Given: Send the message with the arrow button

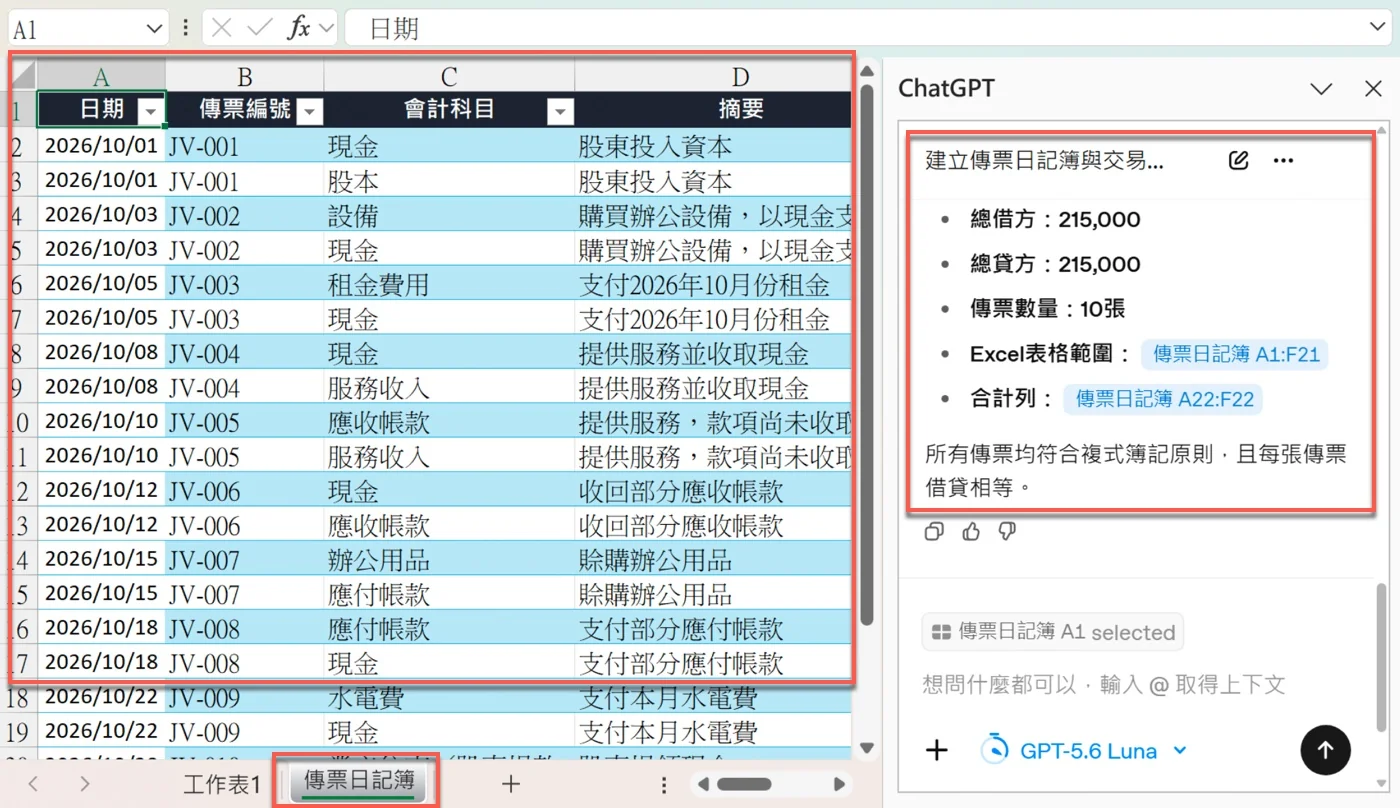Looking at the screenshot, I should 1326,750.
